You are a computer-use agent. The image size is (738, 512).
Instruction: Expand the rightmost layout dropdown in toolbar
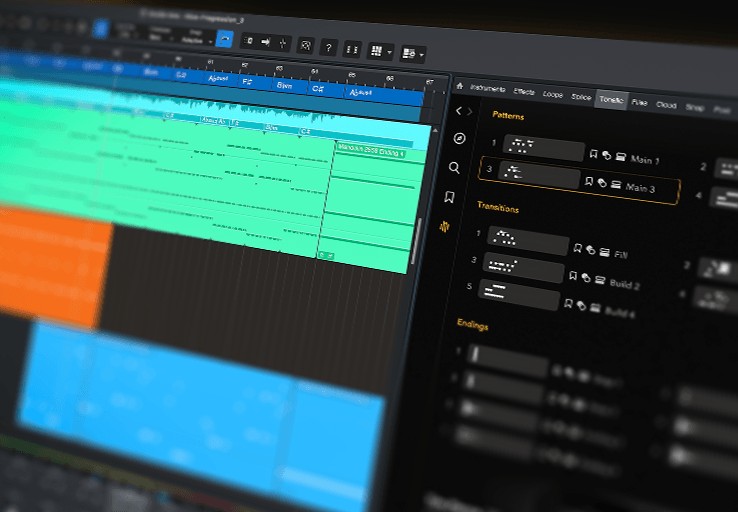[x=421, y=53]
